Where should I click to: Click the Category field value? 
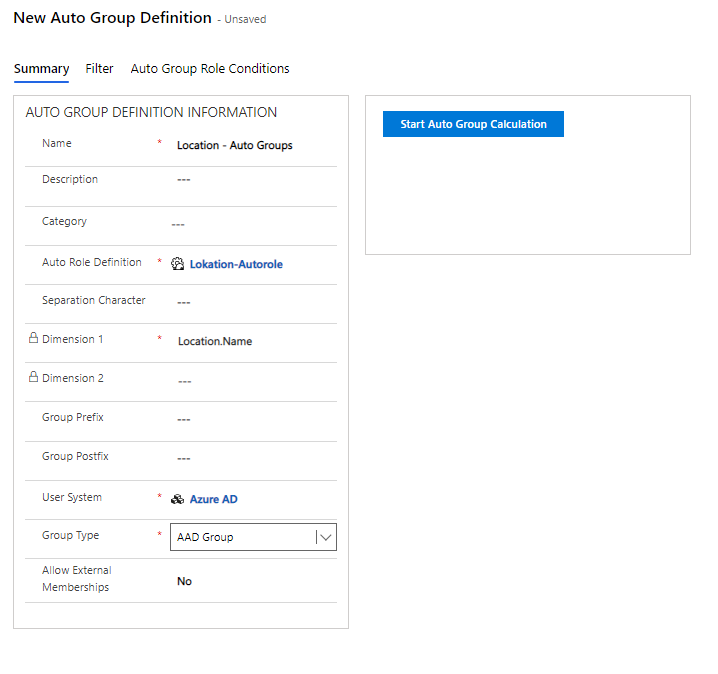(x=250, y=224)
